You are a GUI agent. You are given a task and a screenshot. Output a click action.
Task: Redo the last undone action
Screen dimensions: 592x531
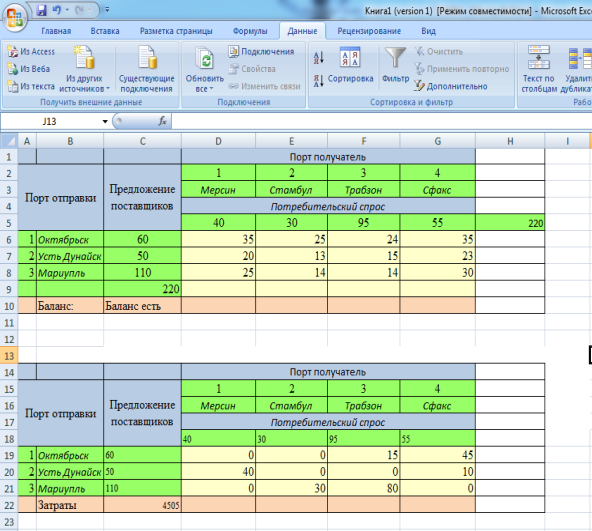click(80, 10)
